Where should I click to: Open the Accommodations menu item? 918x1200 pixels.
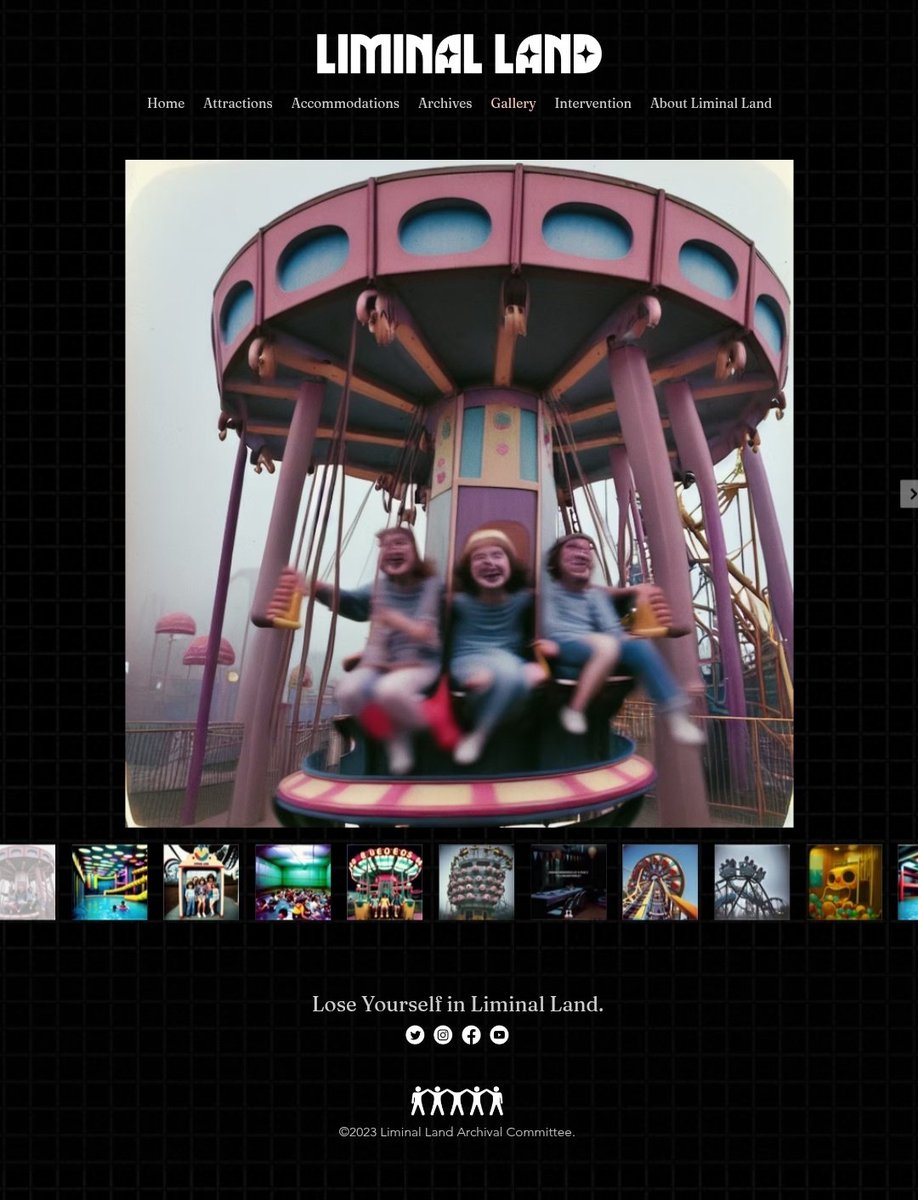coord(345,103)
